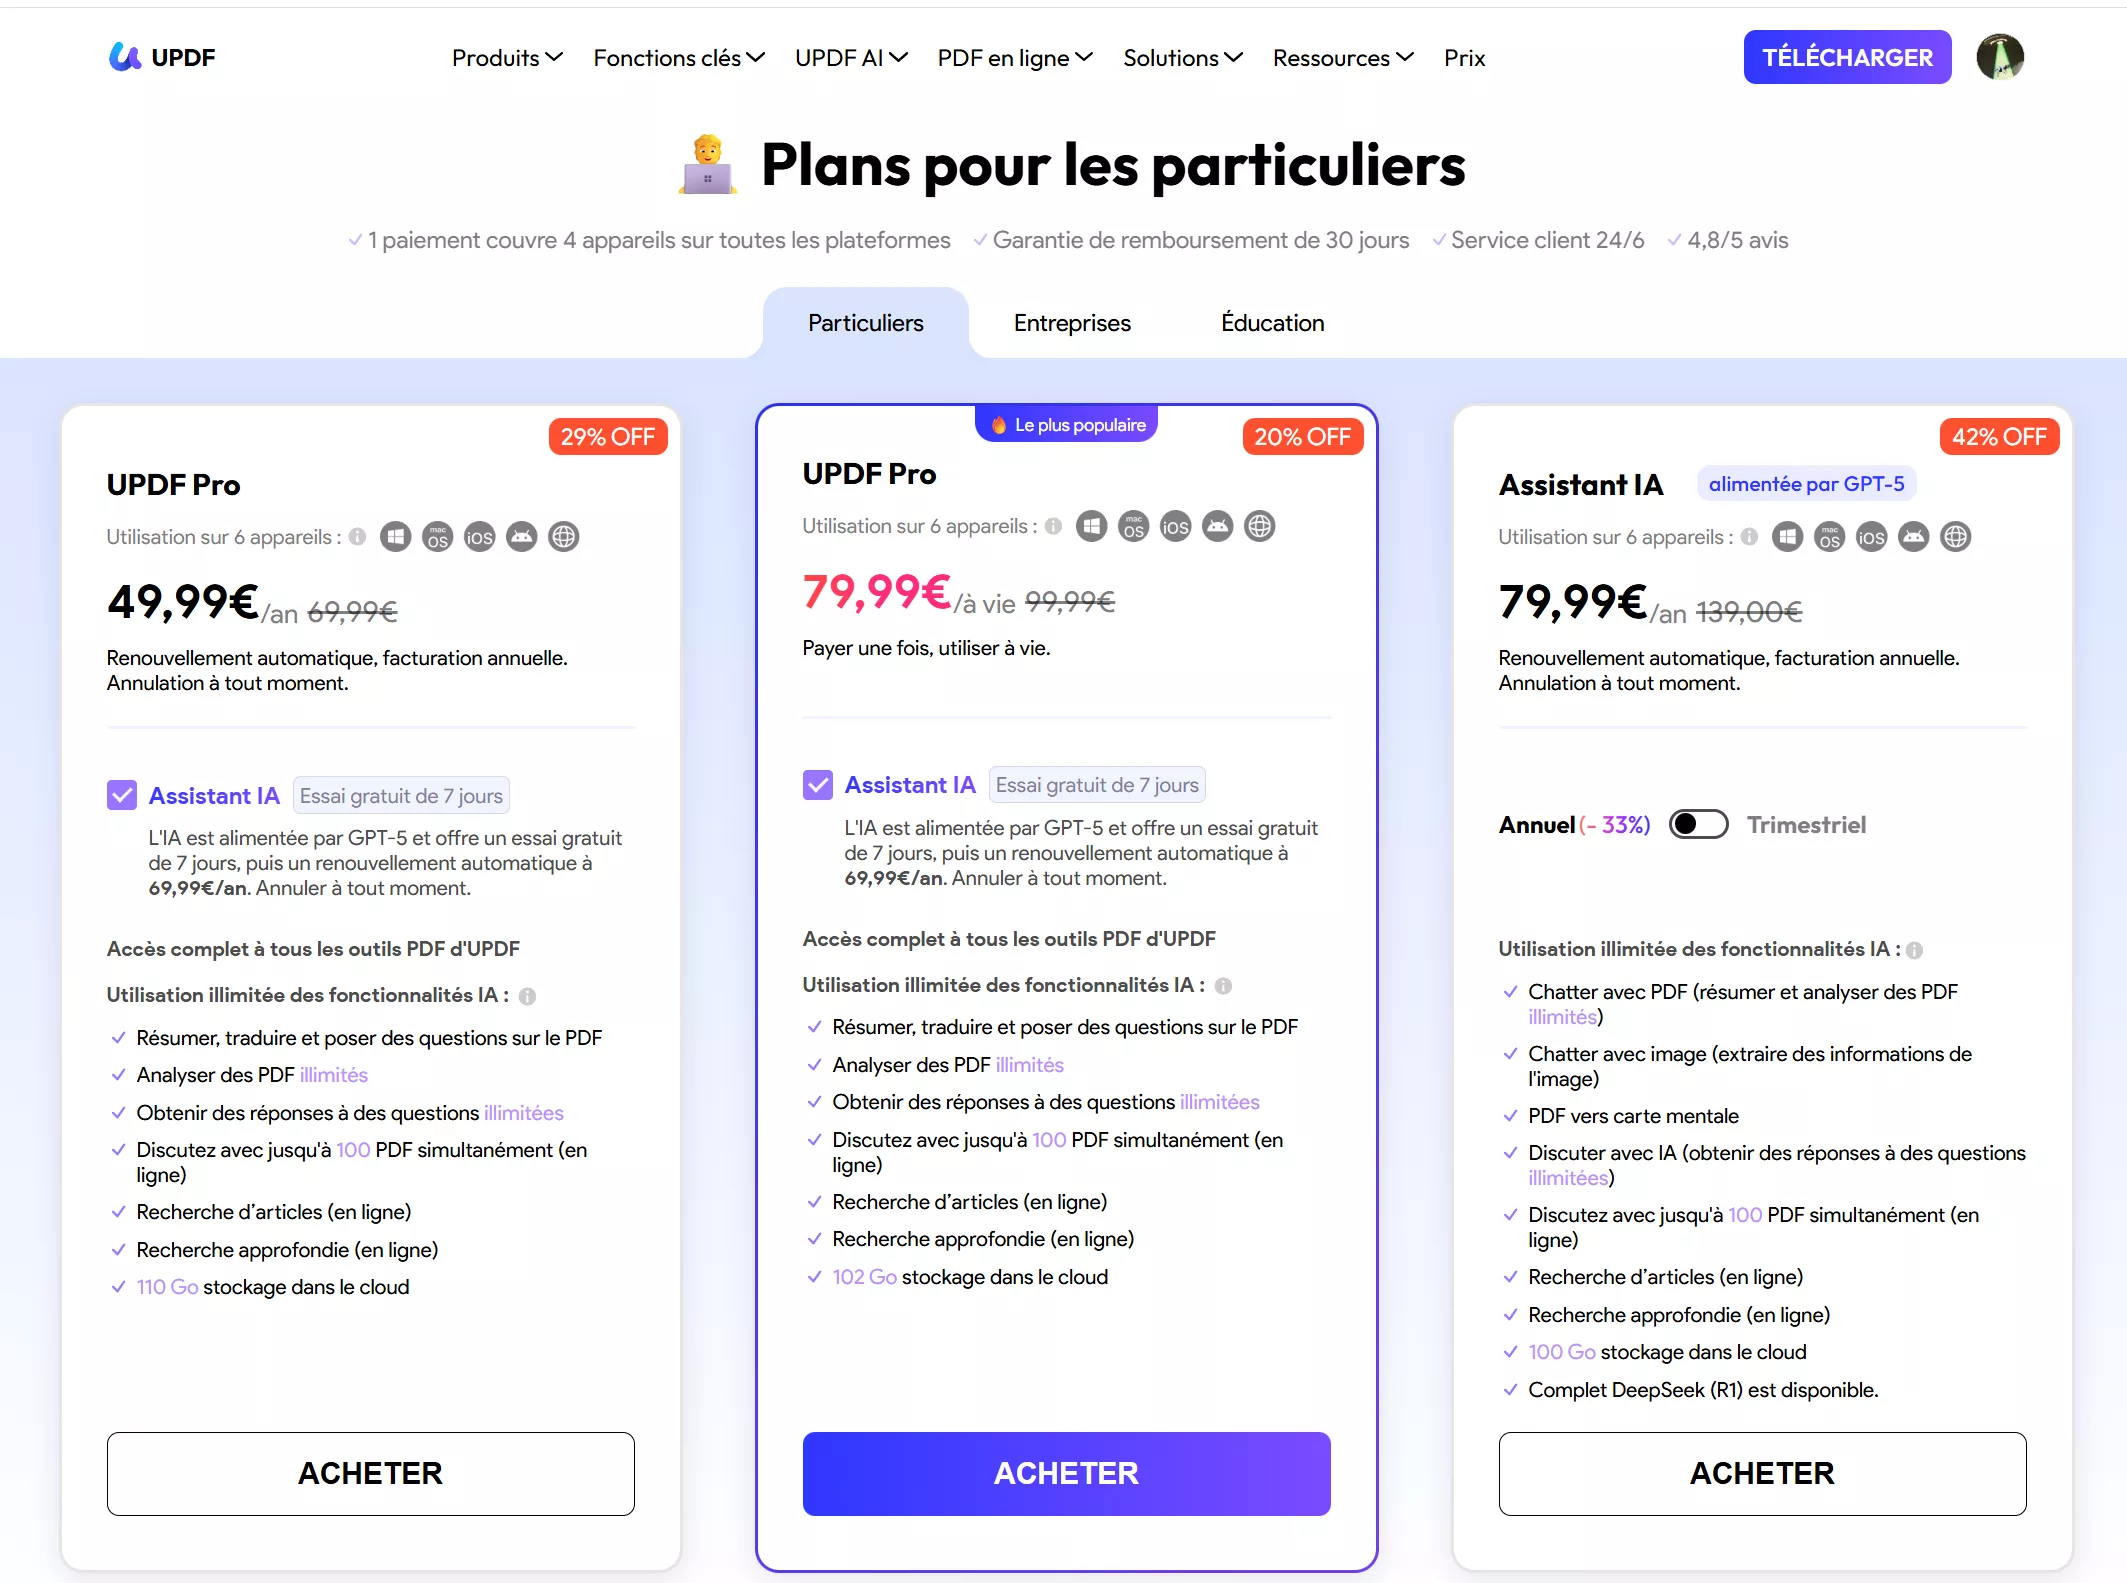Screen dimensions: 2127x1583
Task: Toggle billing from Annuel to Trimestriel
Action: click(1698, 824)
